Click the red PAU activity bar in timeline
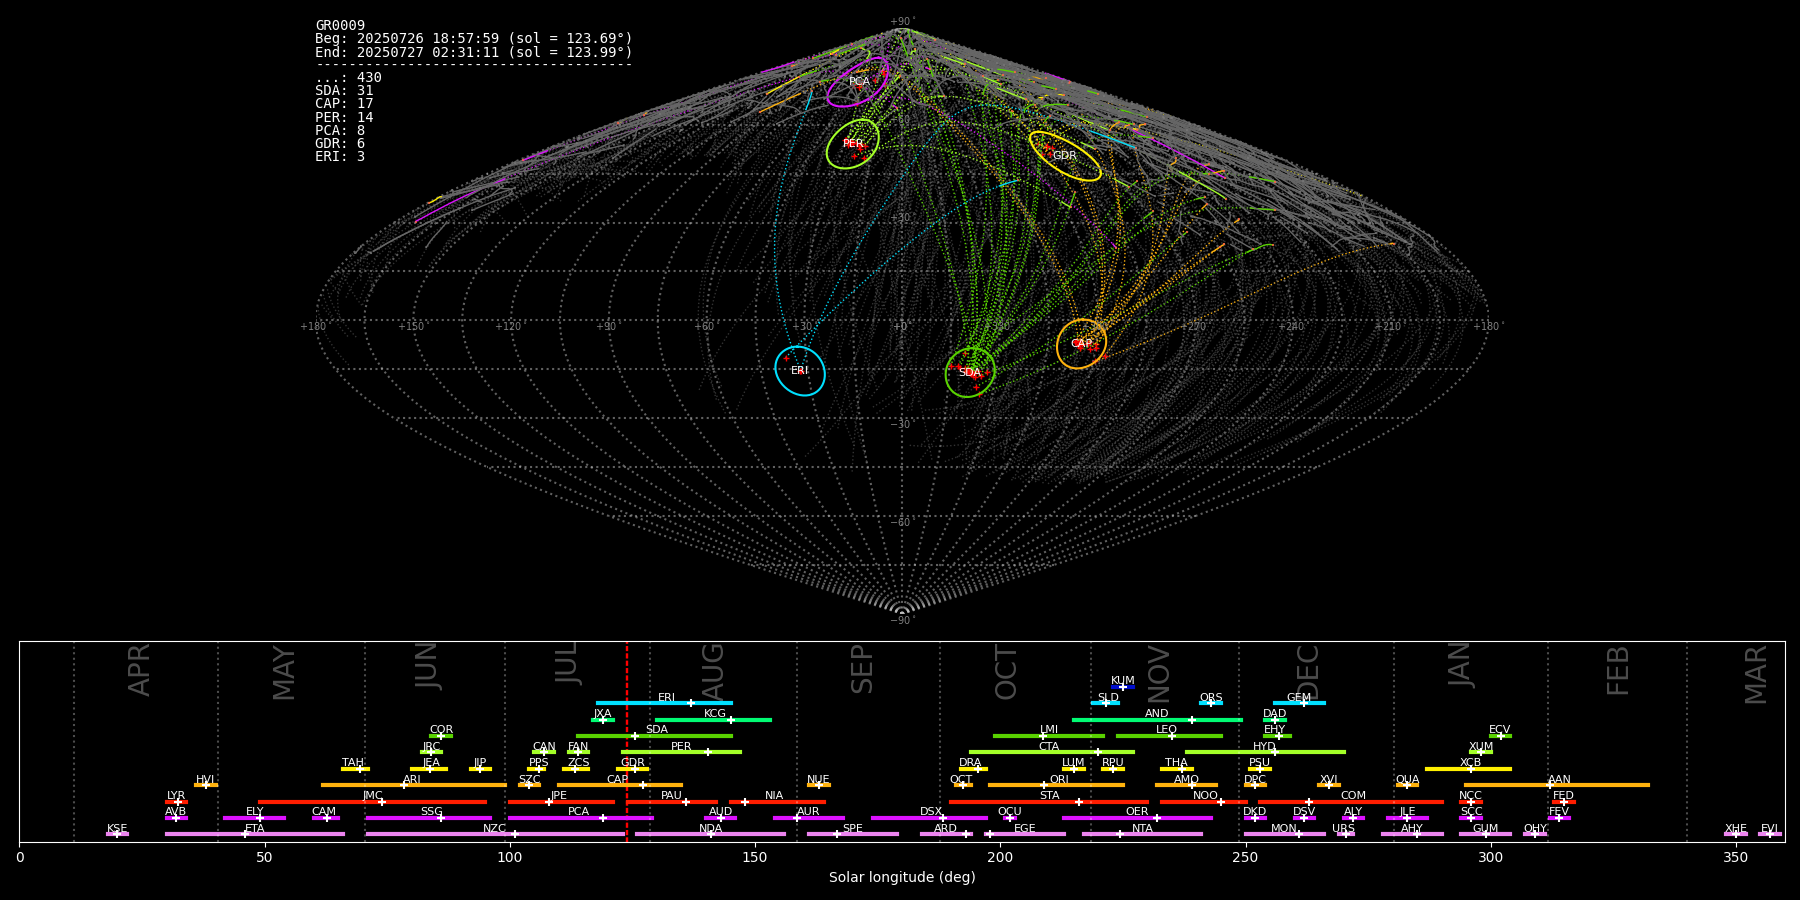 [672, 802]
